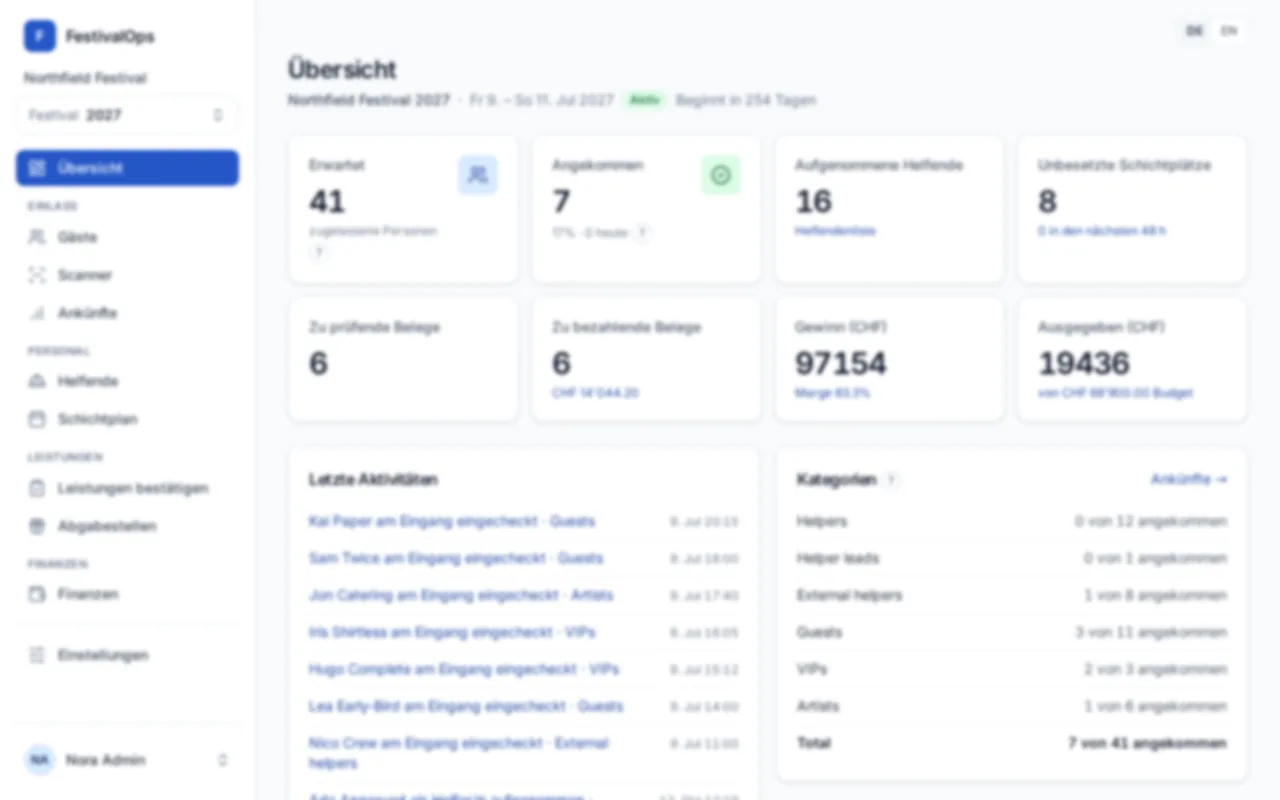Select the Abgabestellen sidebar icon
The height and width of the screenshot is (800, 1280).
click(x=37, y=526)
